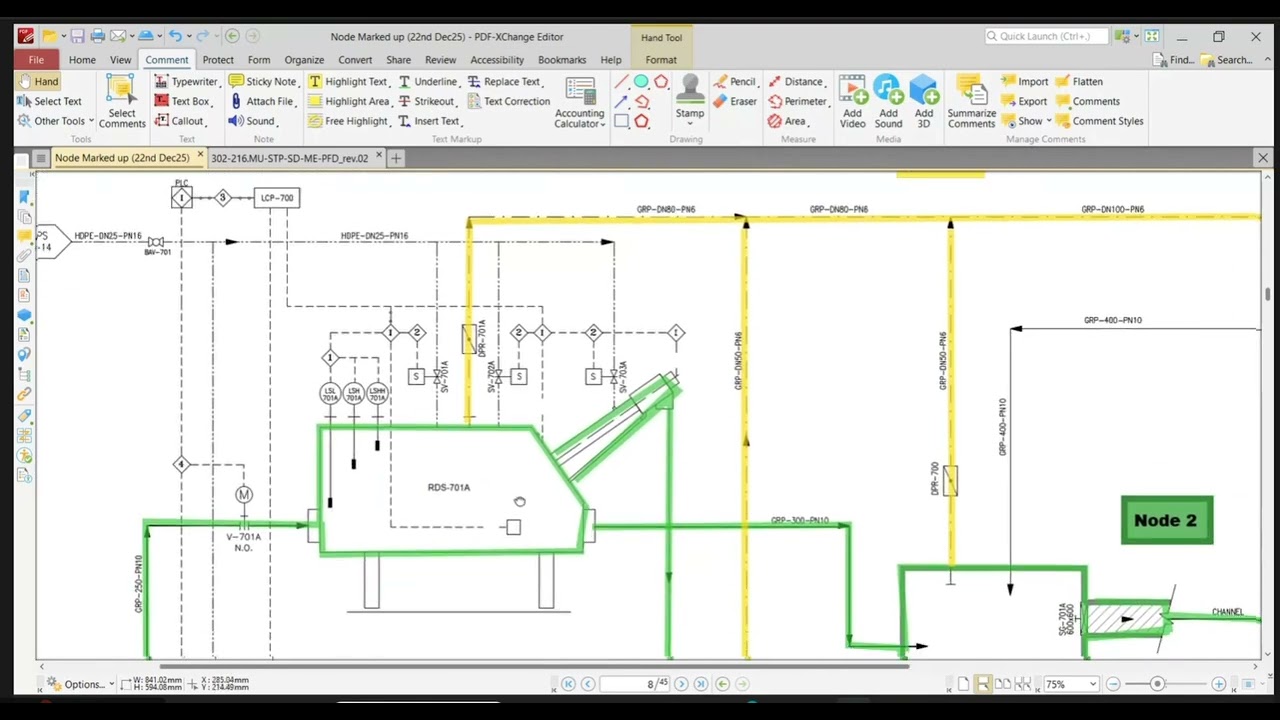
Task: Select Replace Text tool
Action: coord(504,81)
